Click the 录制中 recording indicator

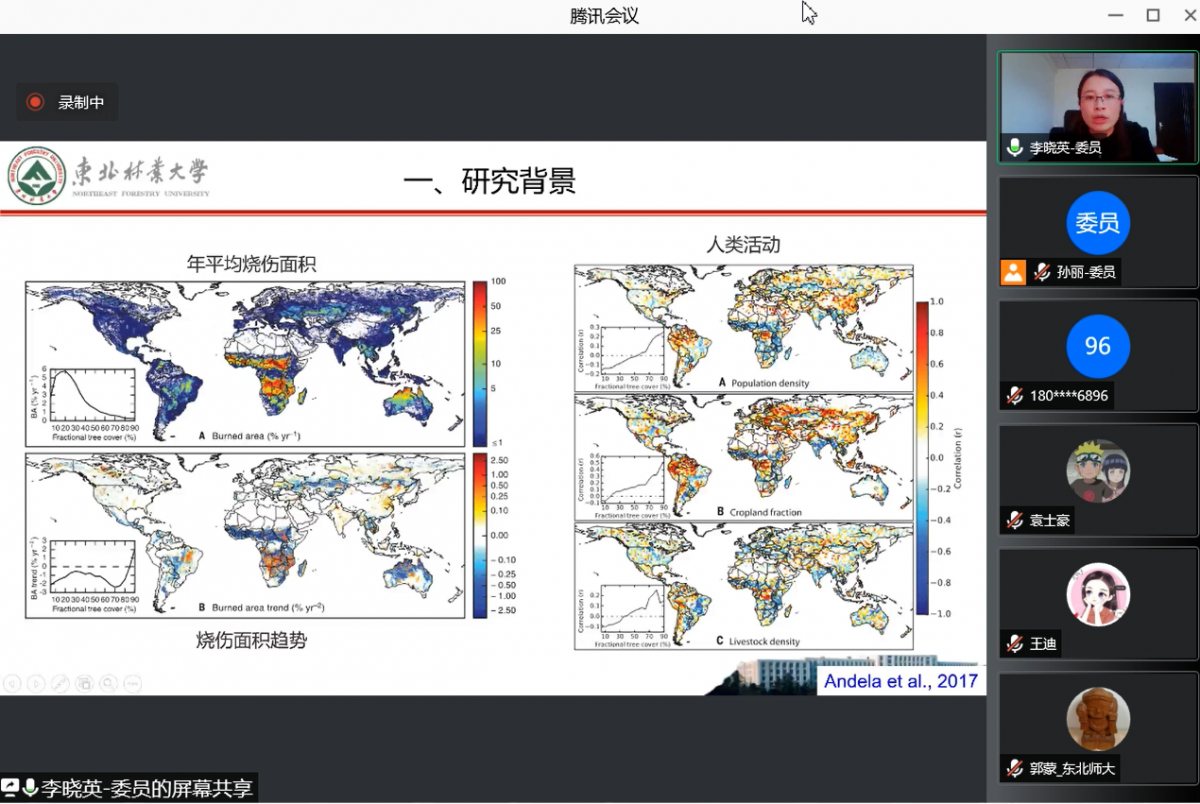(x=66, y=102)
